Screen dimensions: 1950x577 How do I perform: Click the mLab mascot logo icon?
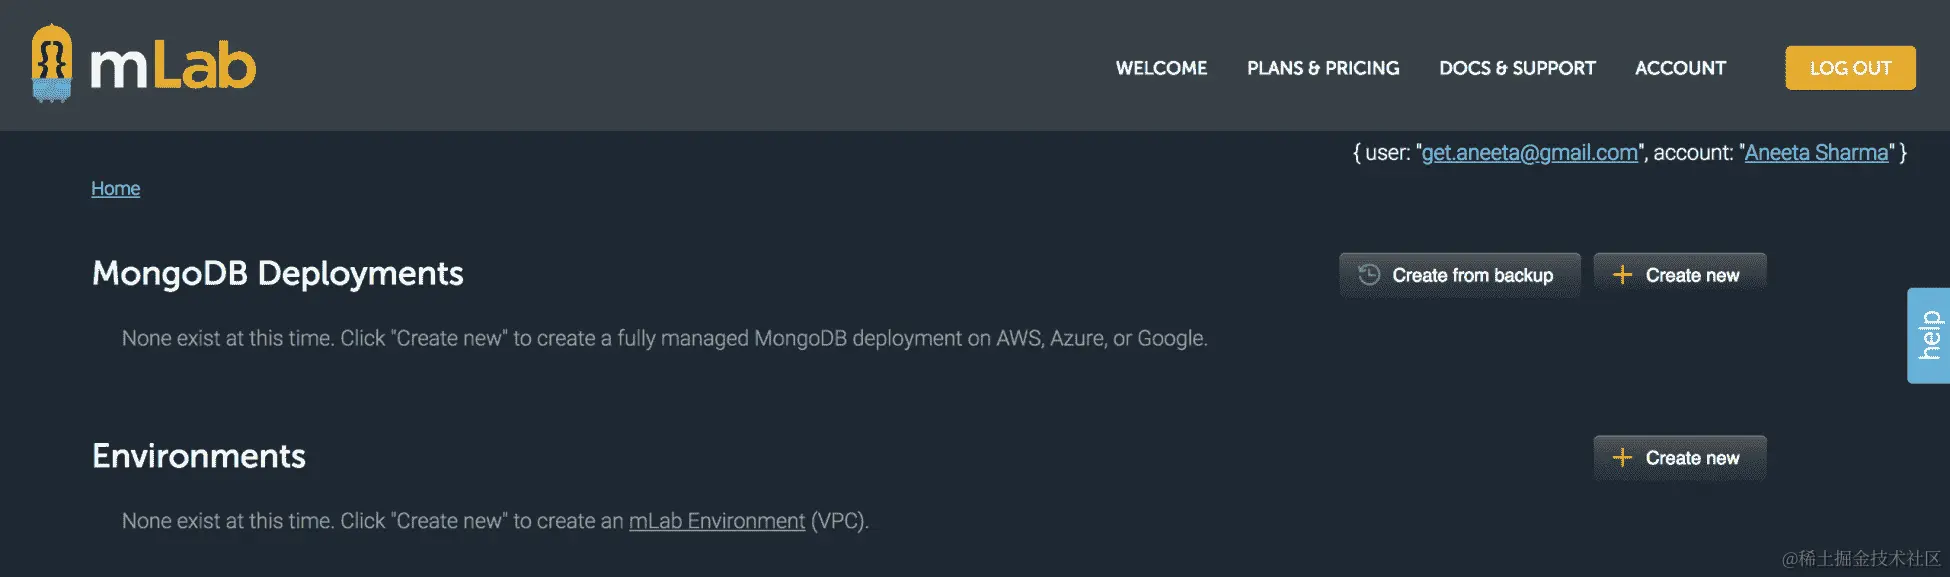(x=52, y=63)
